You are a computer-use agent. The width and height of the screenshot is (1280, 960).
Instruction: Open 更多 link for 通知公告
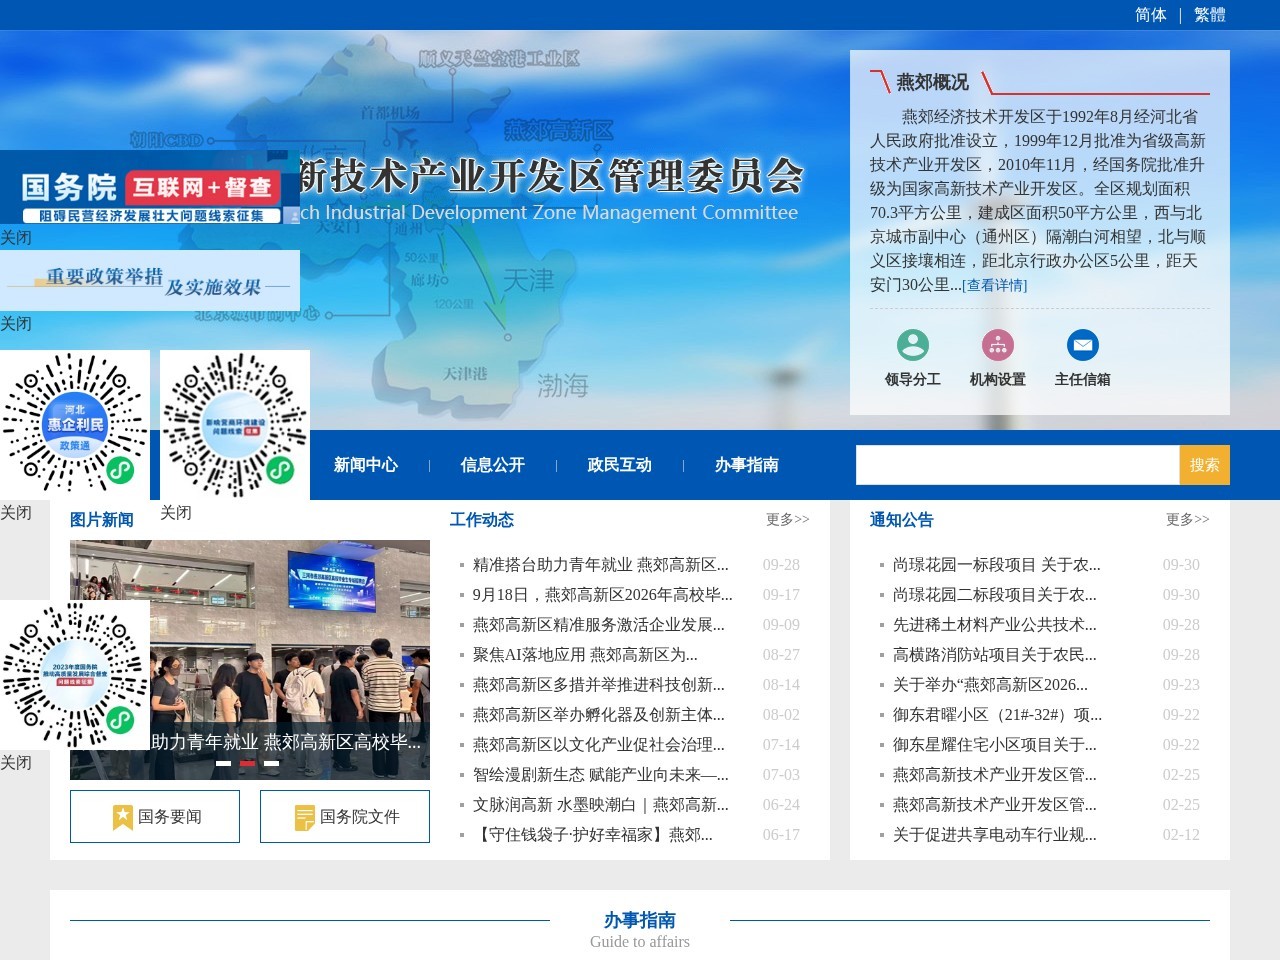click(1188, 520)
